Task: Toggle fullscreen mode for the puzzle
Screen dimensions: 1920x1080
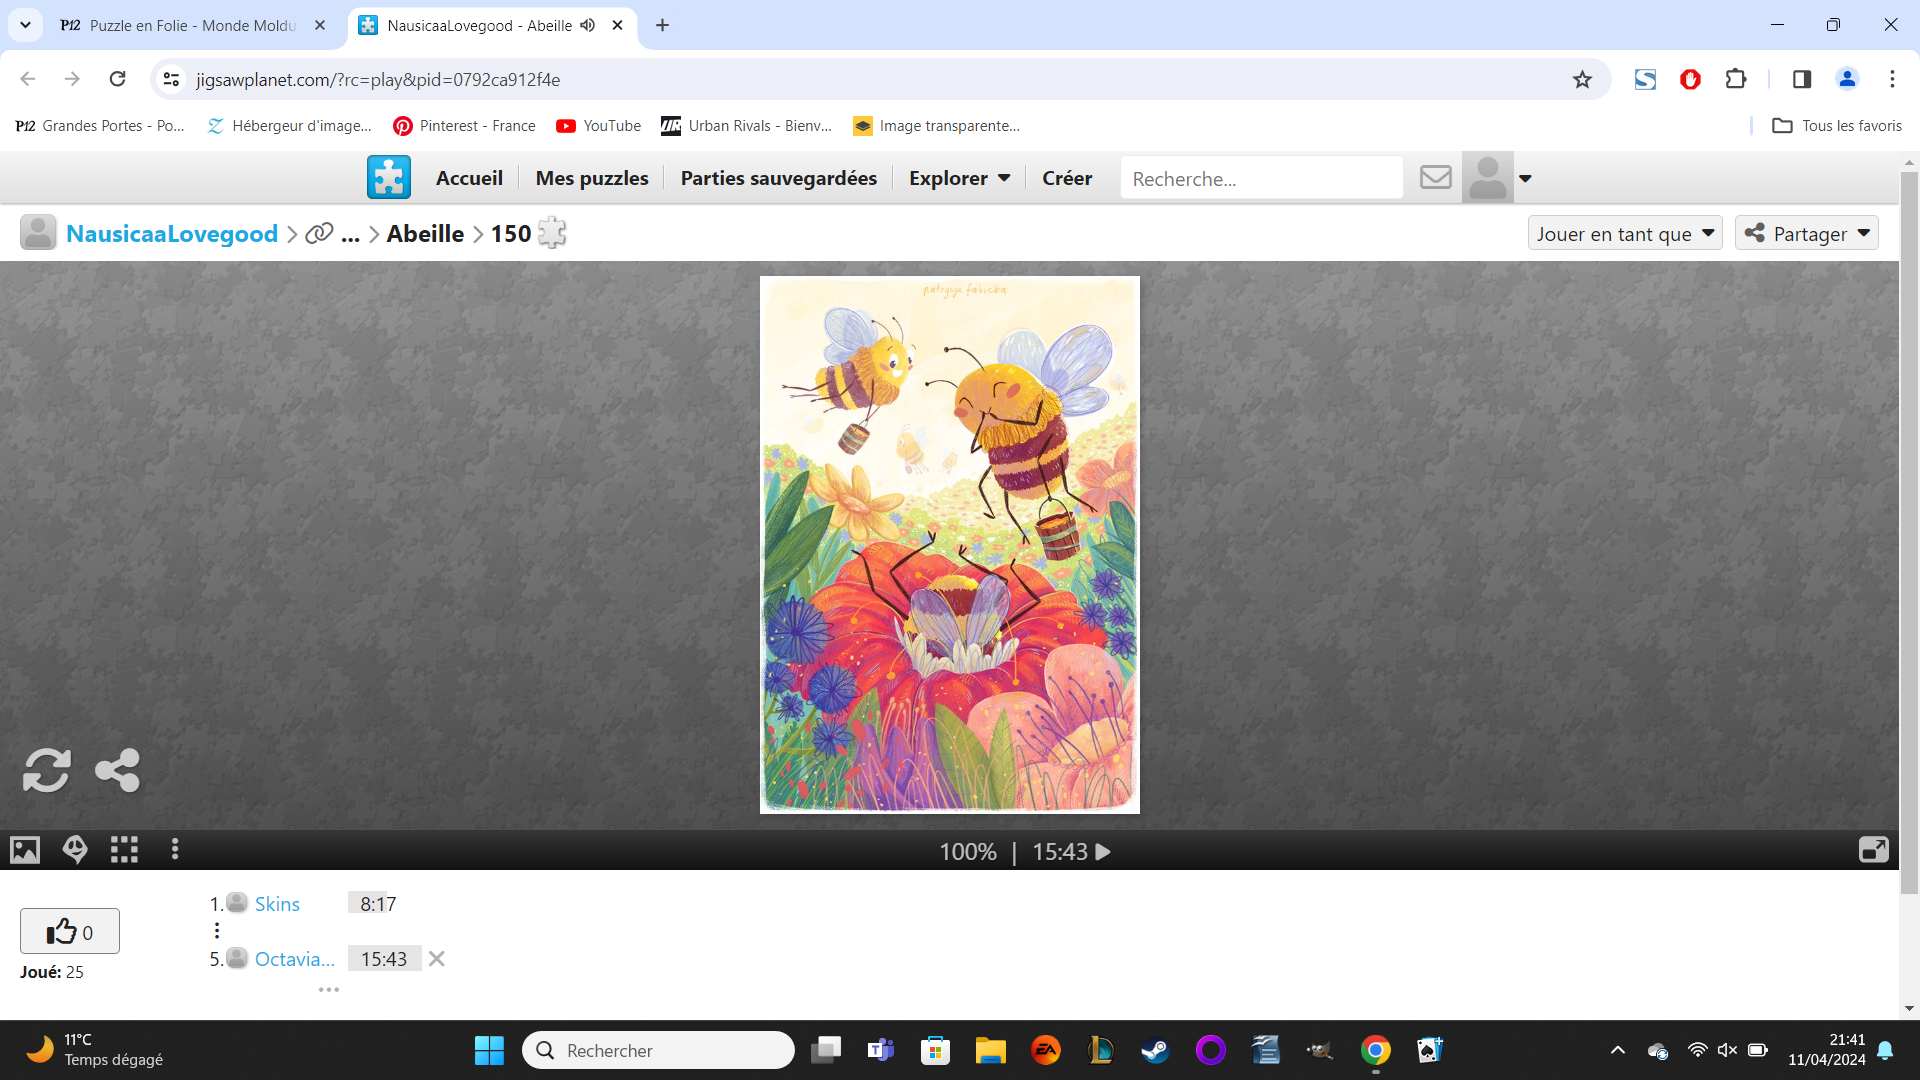Action: click(1873, 850)
